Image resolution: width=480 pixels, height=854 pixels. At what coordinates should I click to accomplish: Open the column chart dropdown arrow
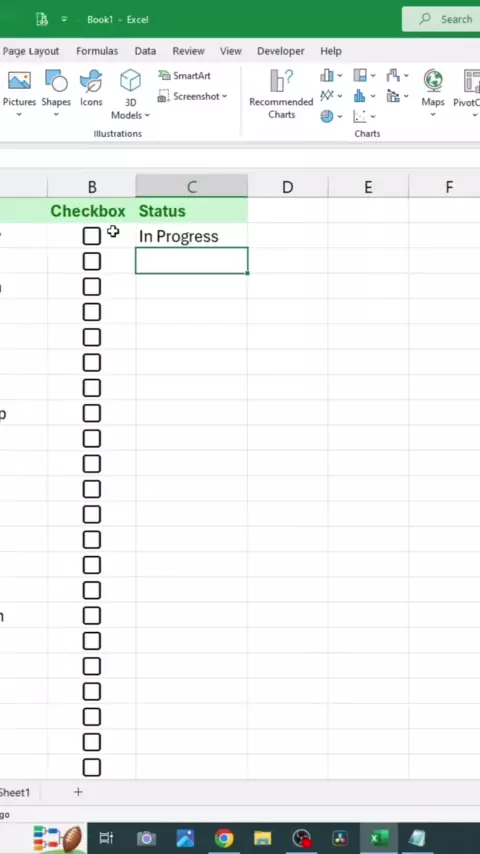(x=340, y=75)
